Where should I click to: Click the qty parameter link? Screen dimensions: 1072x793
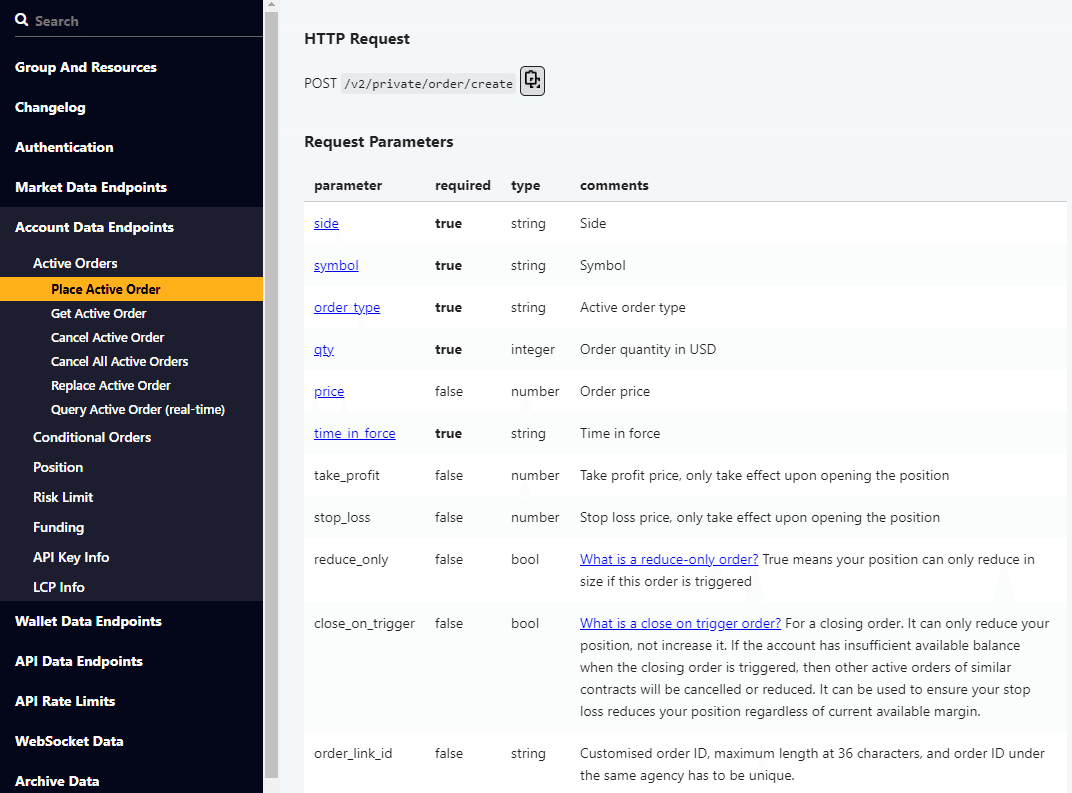[x=324, y=350]
